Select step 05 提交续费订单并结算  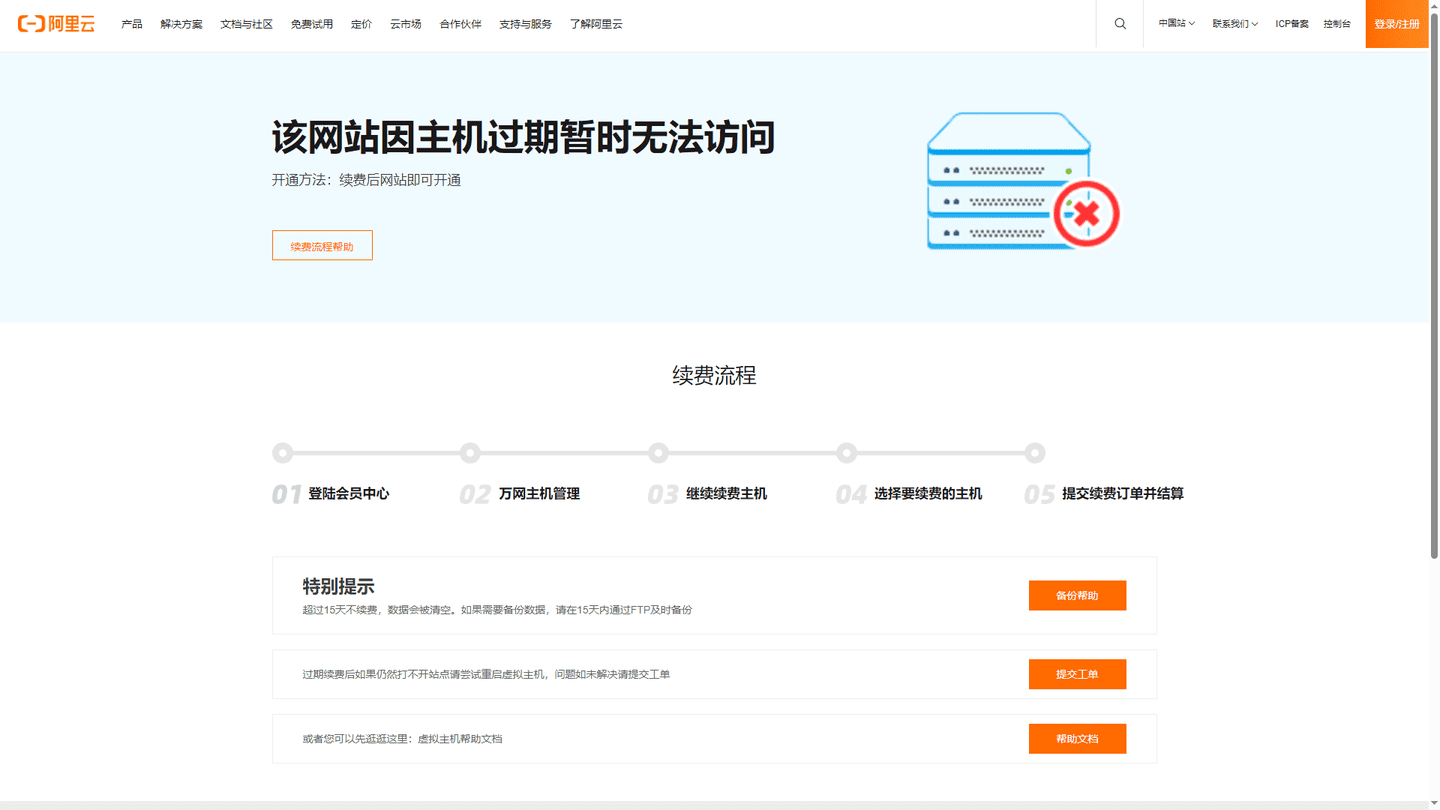[1104, 493]
